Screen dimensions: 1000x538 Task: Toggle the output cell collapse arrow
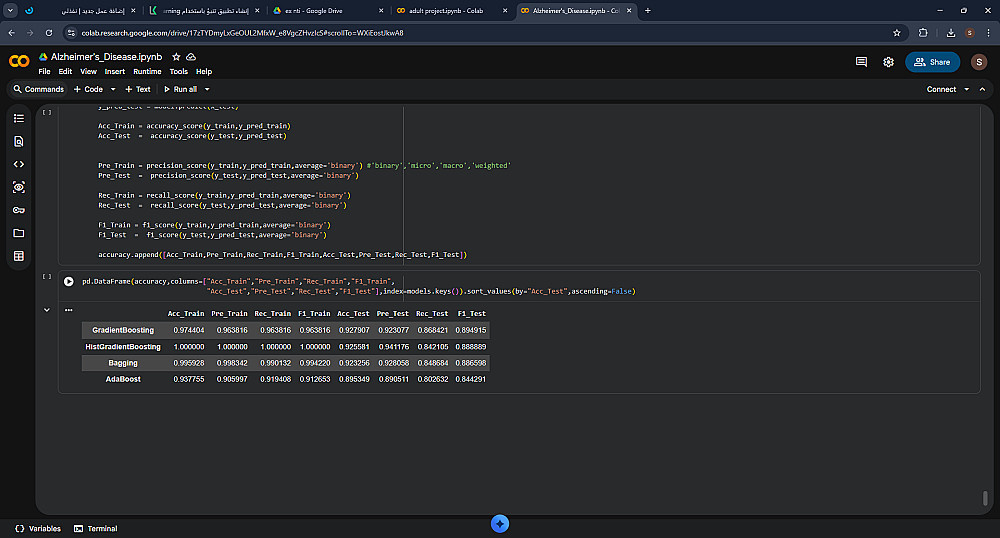pos(47,310)
